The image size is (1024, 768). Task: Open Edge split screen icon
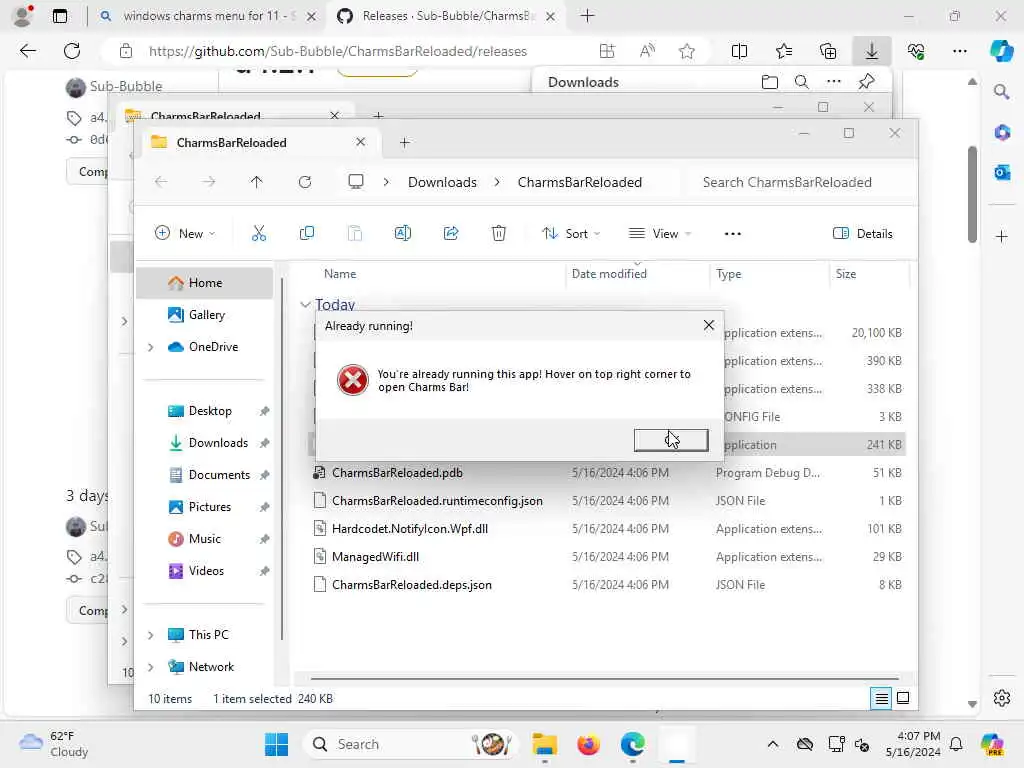[x=739, y=51]
